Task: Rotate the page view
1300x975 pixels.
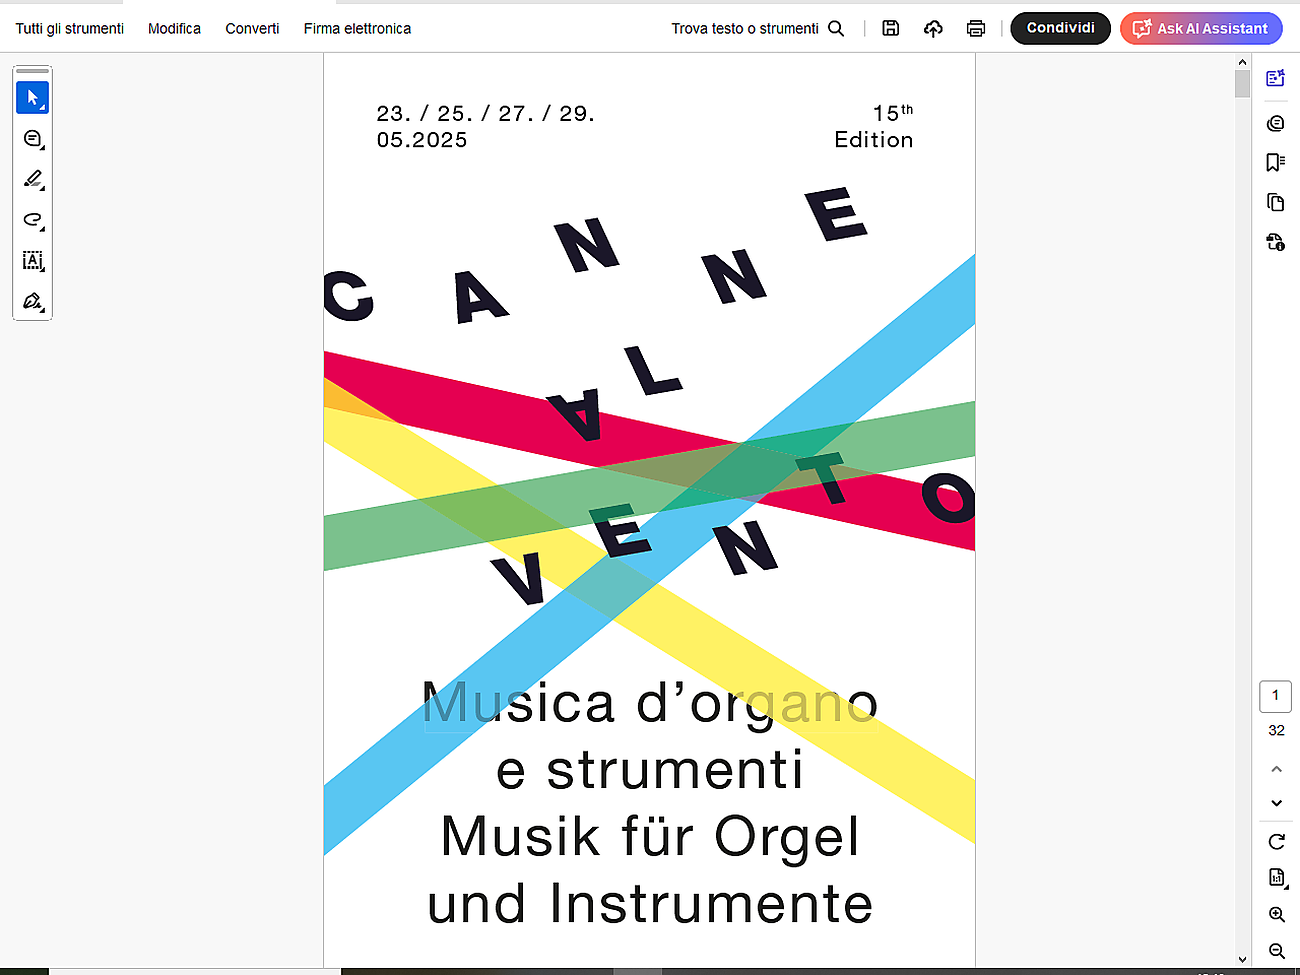Action: coord(1276,841)
